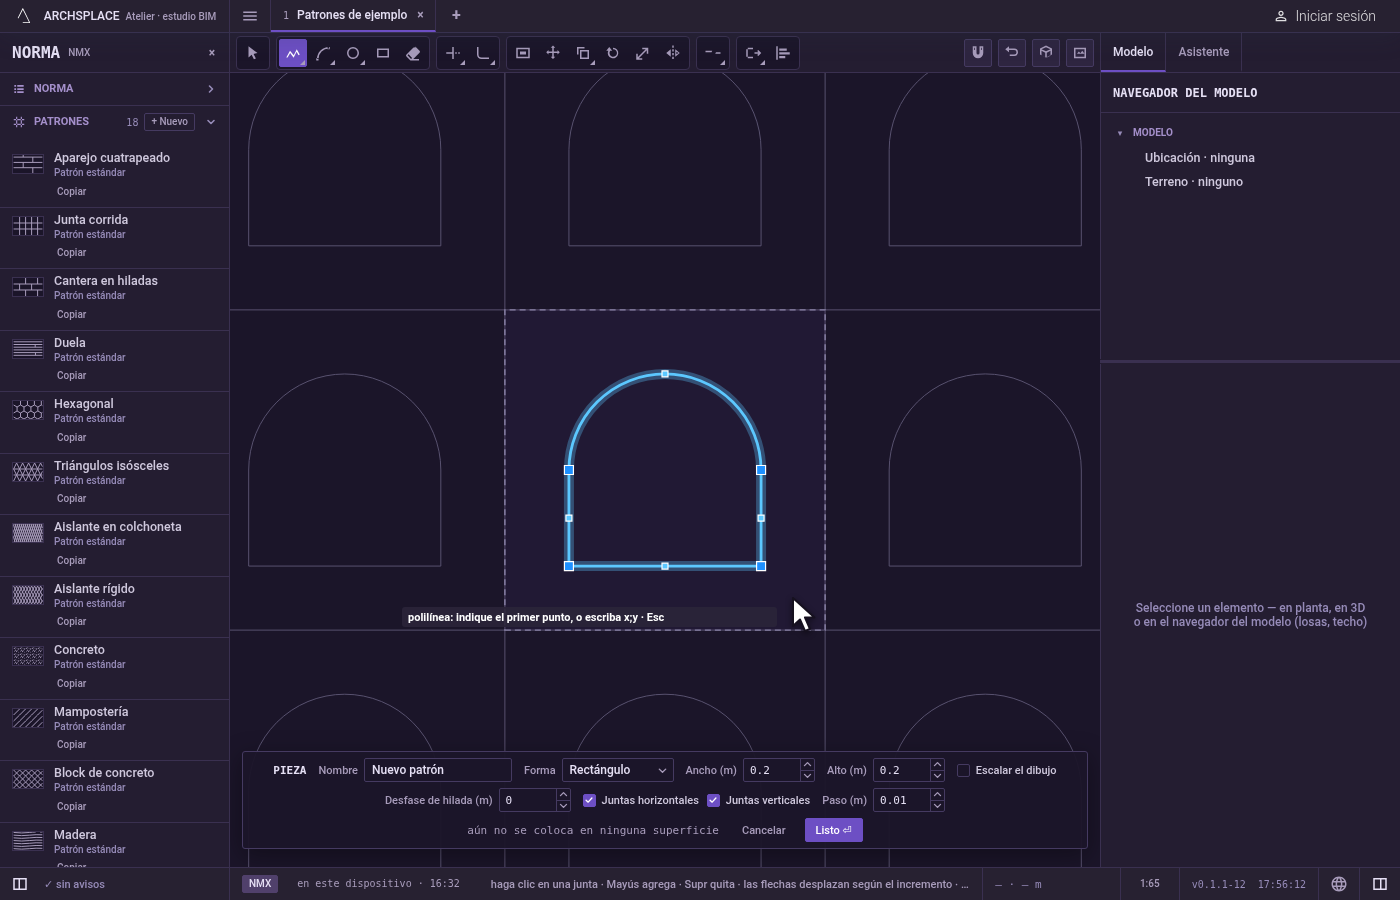
Task: Add a new tab with plus icon
Action: coord(456,15)
